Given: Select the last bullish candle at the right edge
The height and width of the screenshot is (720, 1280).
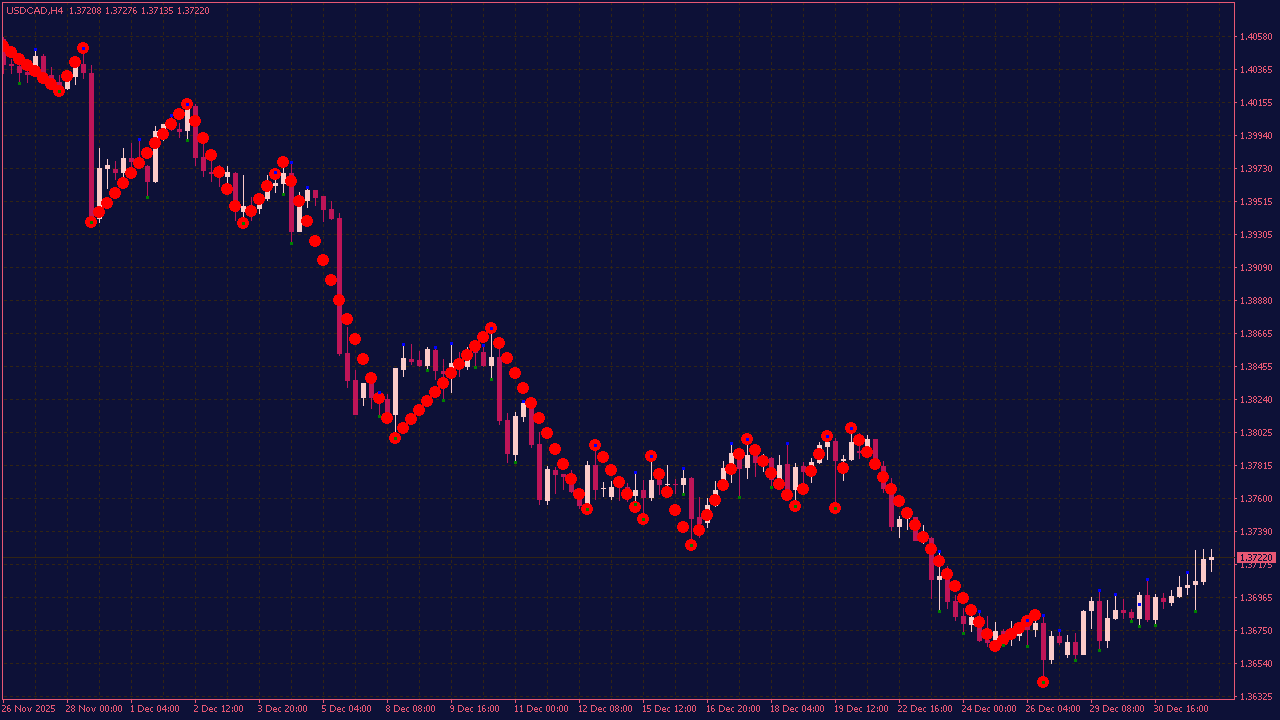Looking at the screenshot, I should coord(1210,558).
